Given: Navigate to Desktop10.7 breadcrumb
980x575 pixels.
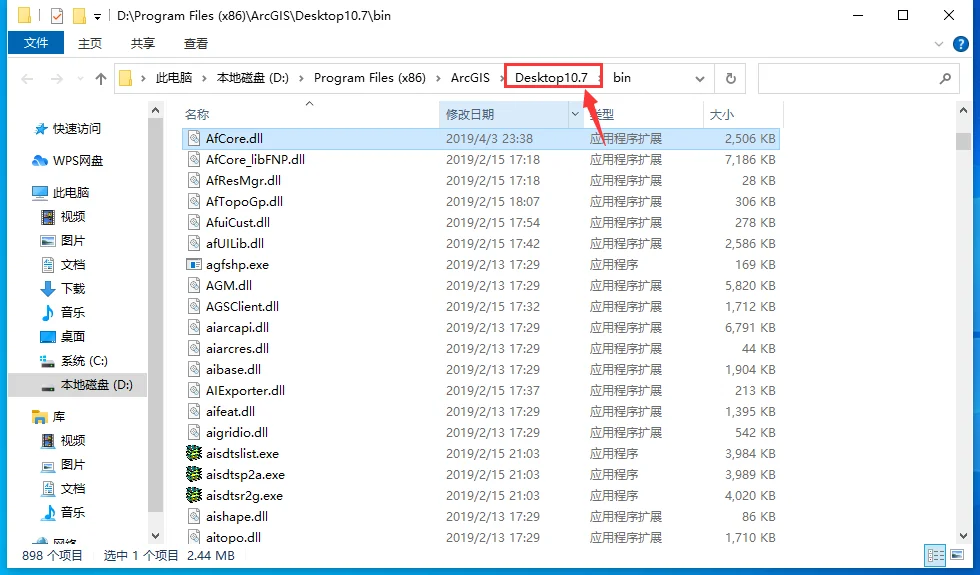Looking at the screenshot, I should [551, 78].
